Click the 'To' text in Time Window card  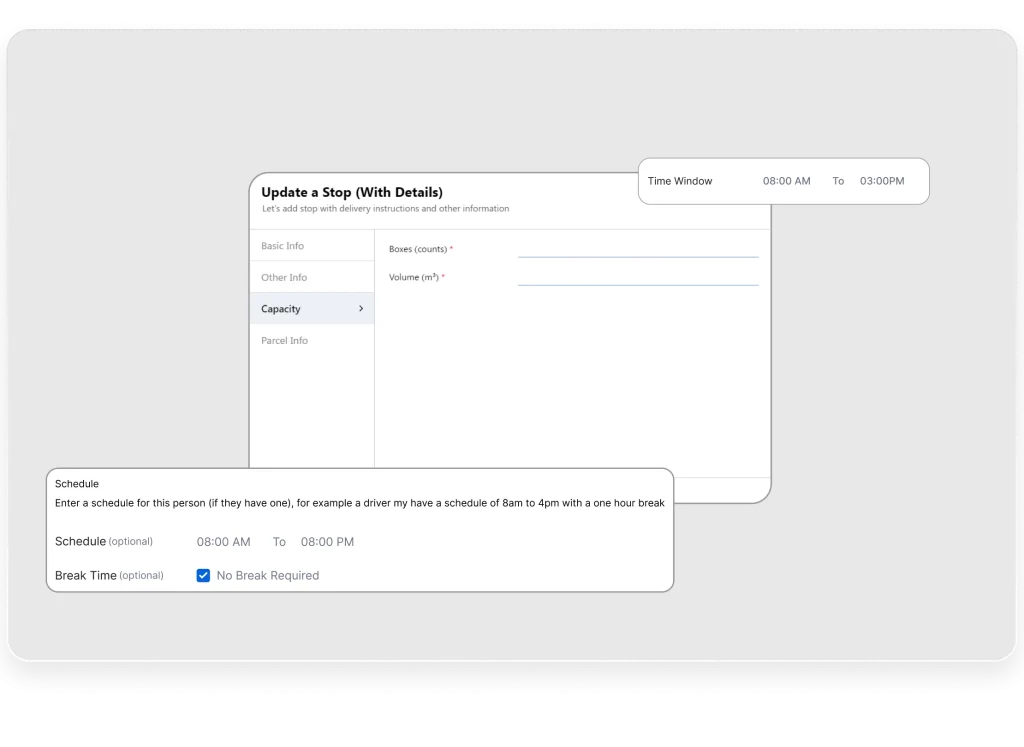838,181
